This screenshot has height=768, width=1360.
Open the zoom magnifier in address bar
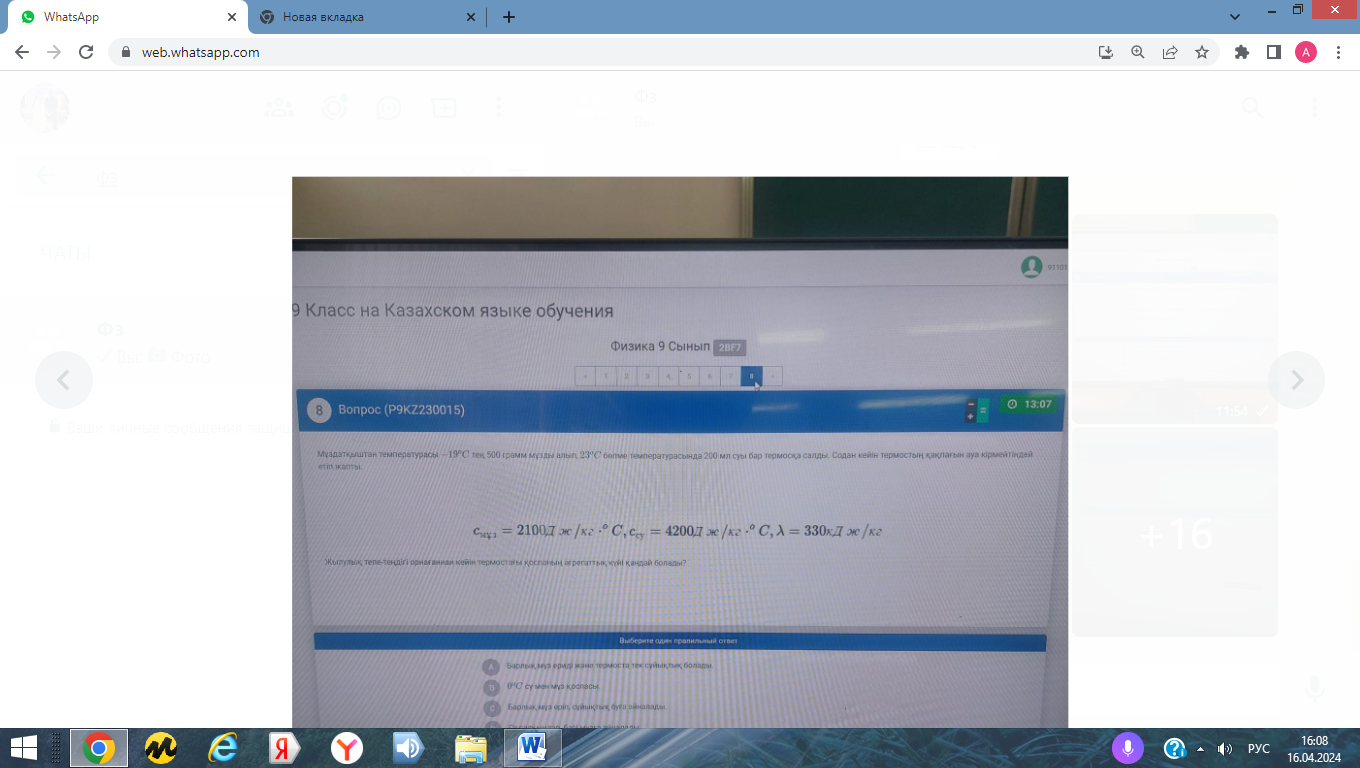(1137, 52)
